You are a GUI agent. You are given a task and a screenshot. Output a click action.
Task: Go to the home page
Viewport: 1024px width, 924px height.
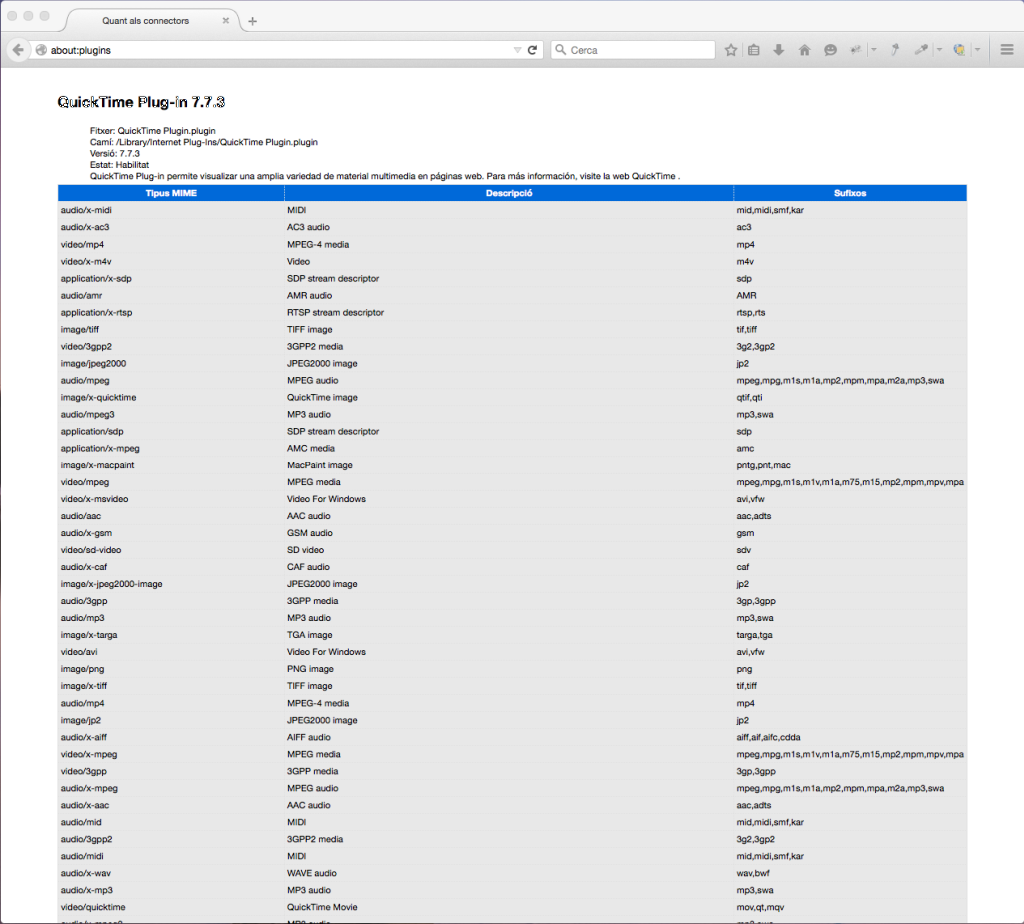pyautogui.click(x=804, y=50)
